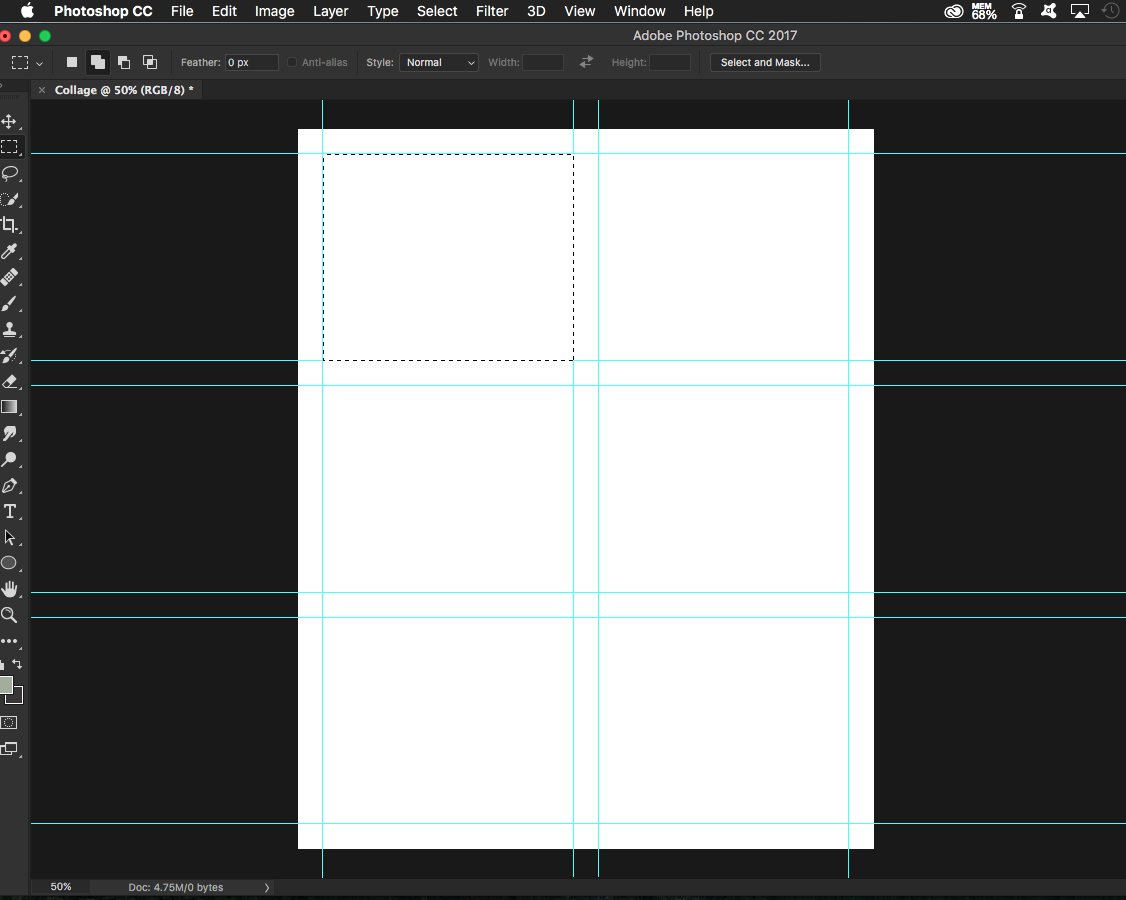Open the Filter menu

point(492,11)
